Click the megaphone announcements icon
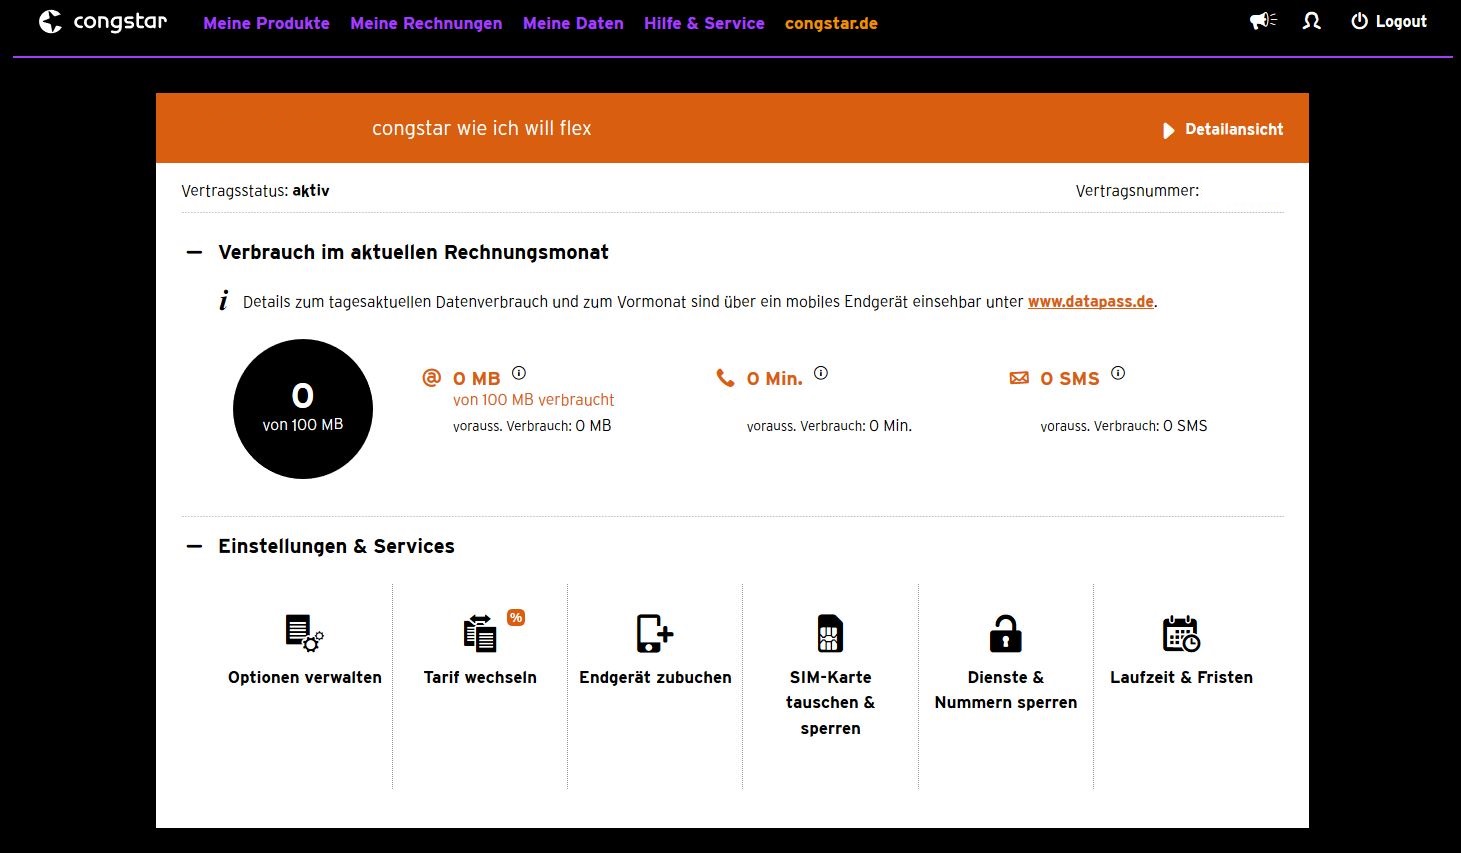The width and height of the screenshot is (1461, 853). click(1263, 21)
